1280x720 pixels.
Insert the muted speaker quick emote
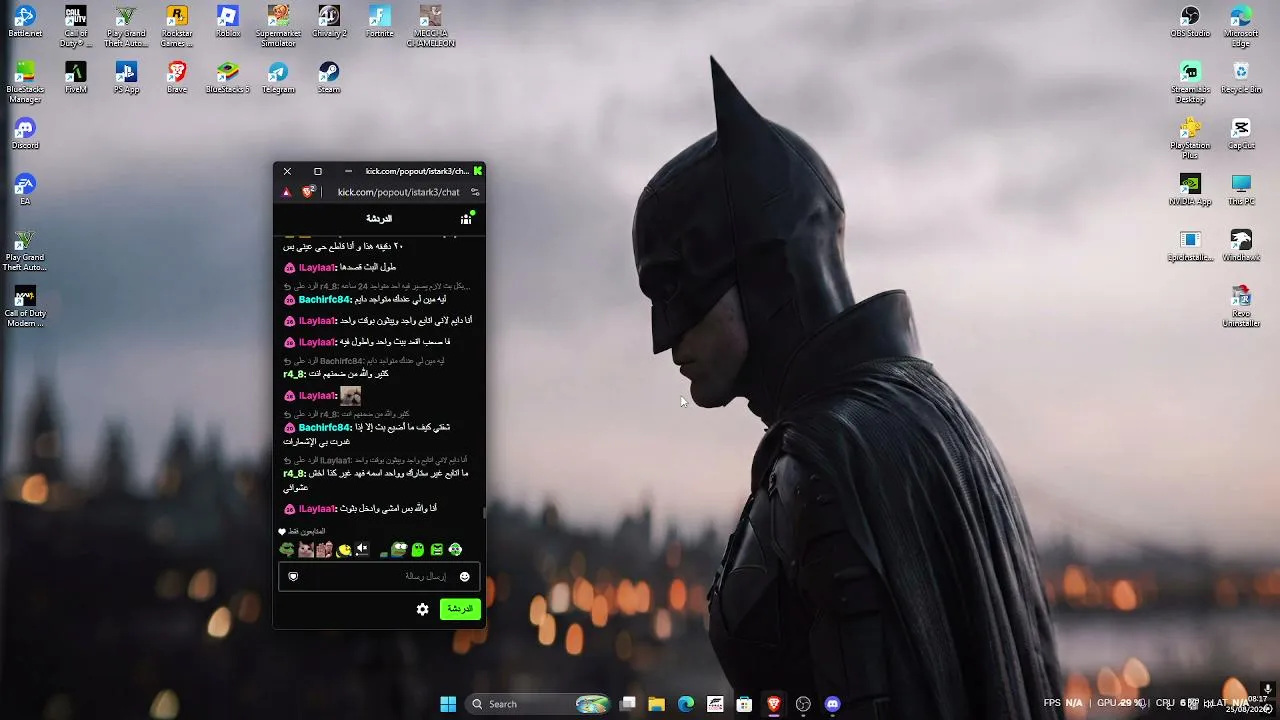[362, 549]
